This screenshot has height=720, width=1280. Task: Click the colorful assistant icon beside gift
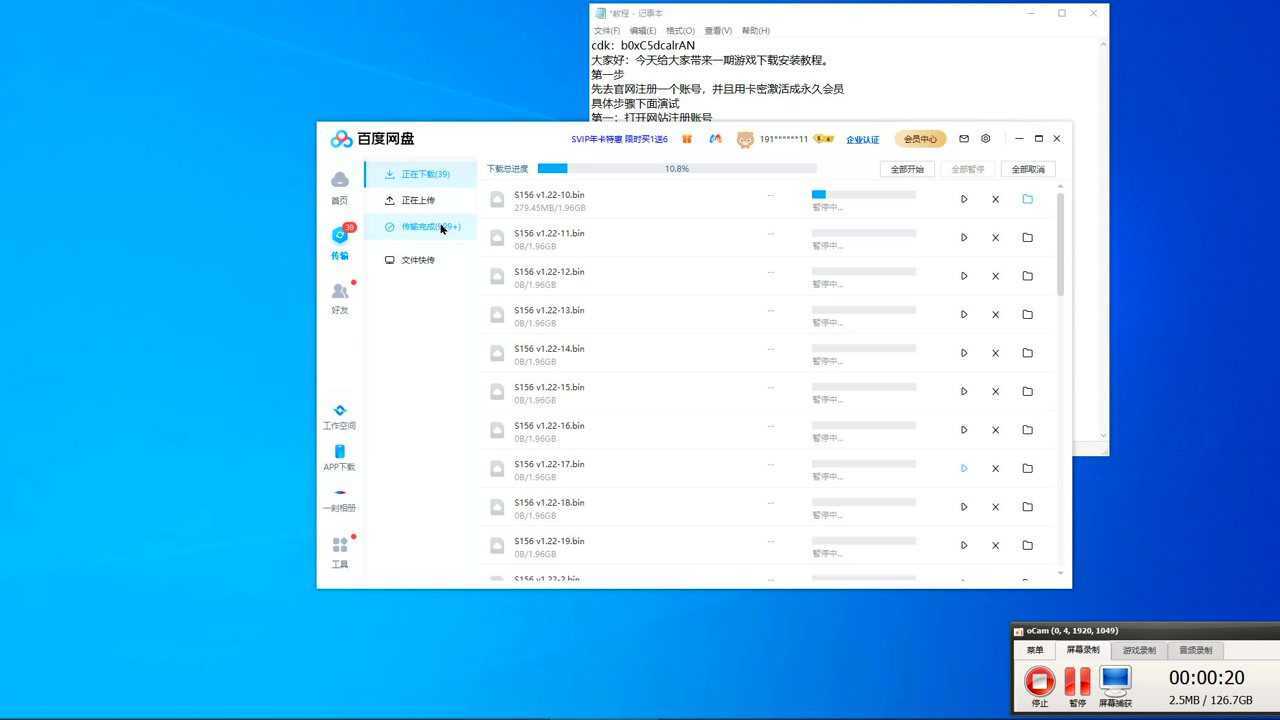[715, 139]
